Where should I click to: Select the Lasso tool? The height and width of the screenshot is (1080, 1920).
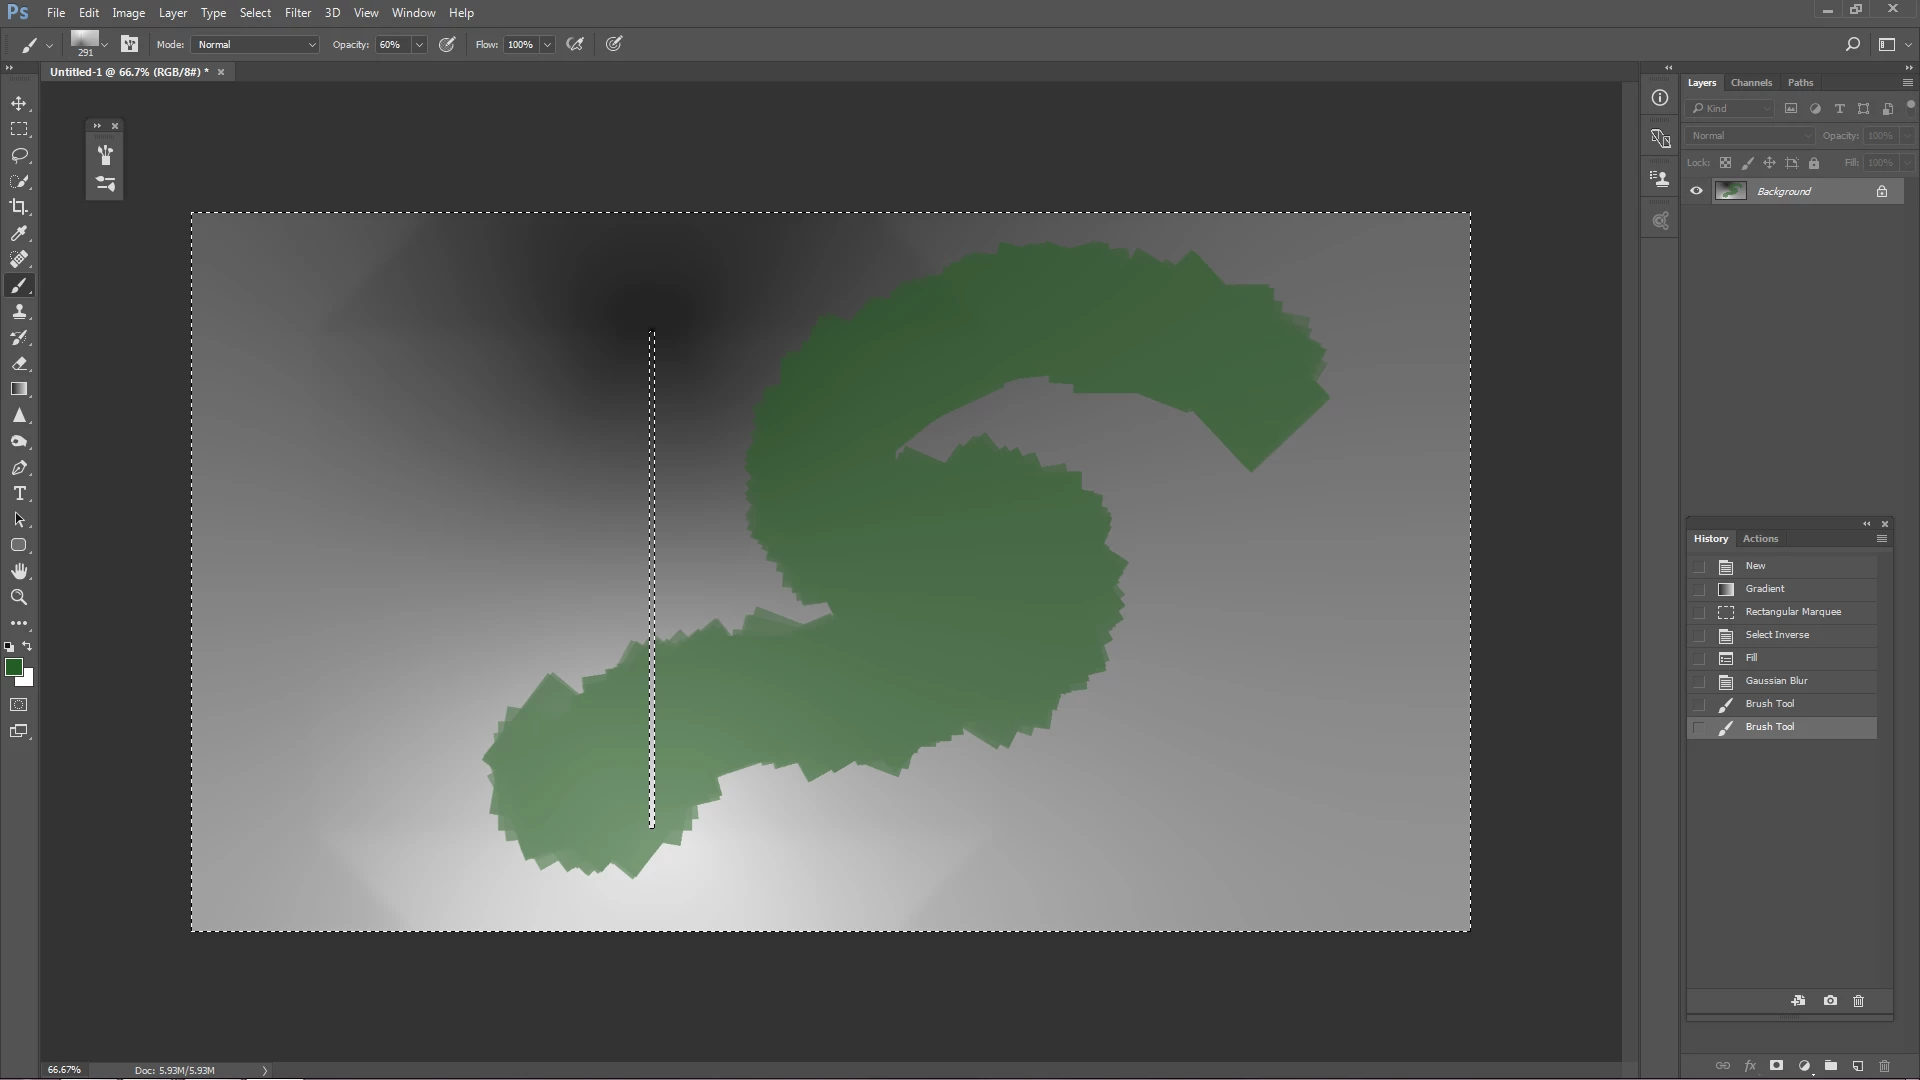19,156
